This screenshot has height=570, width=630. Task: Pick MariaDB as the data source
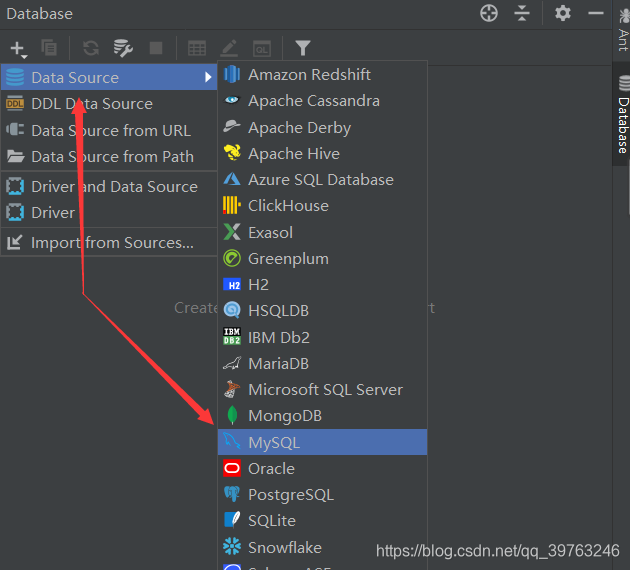click(x=322, y=364)
